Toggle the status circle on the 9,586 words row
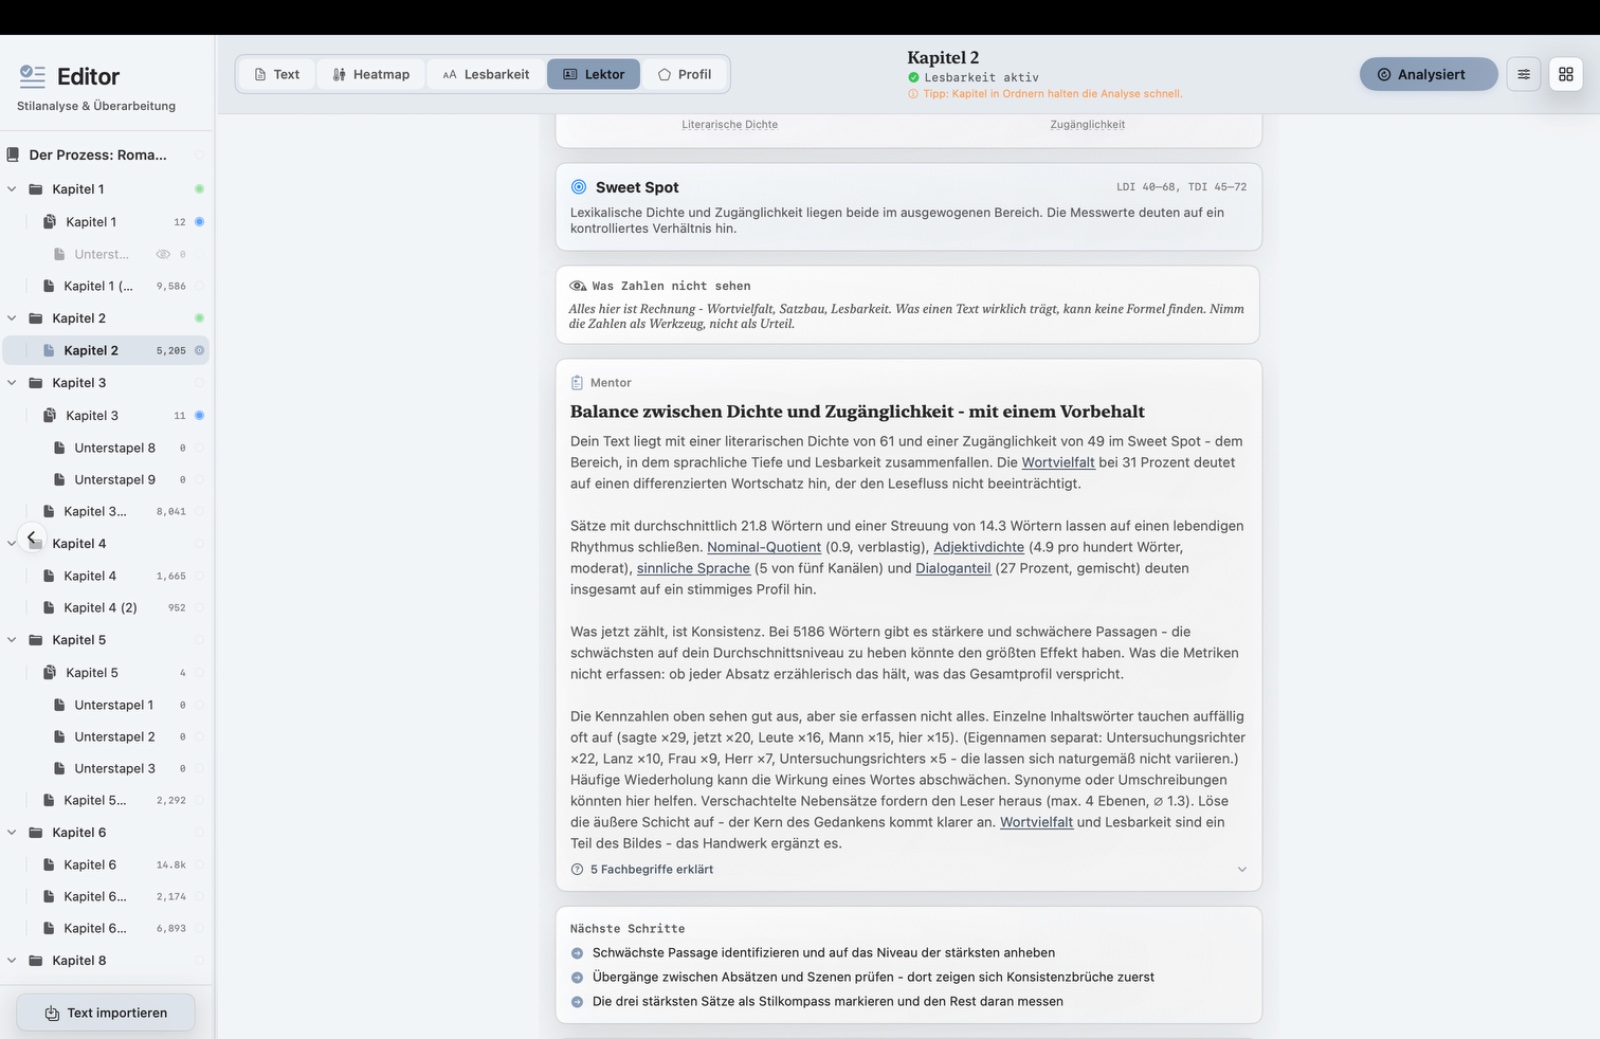 coord(199,286)
